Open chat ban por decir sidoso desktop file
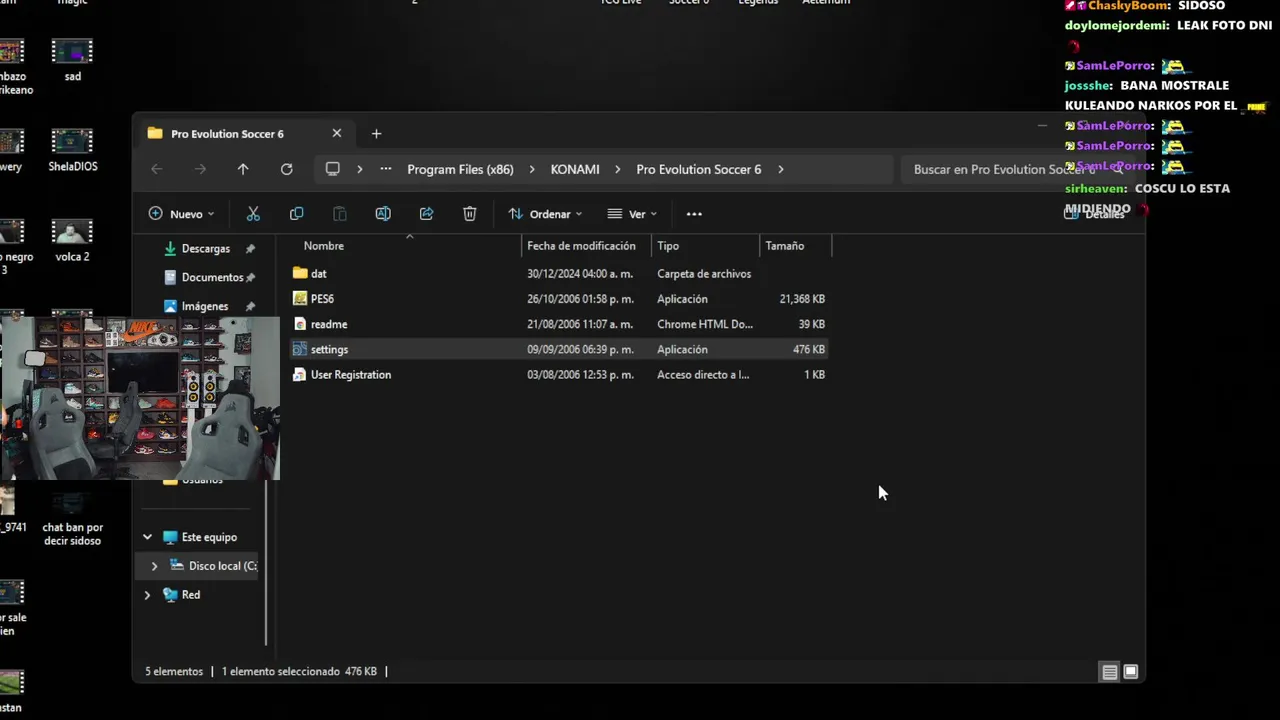The image size is (1280, 720). (x=72, y=520)
